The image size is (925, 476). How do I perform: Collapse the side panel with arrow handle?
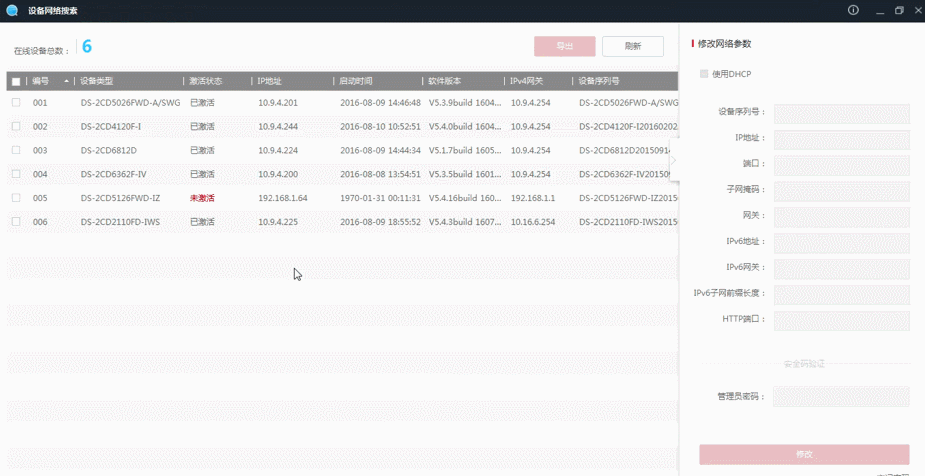[673, 160]
